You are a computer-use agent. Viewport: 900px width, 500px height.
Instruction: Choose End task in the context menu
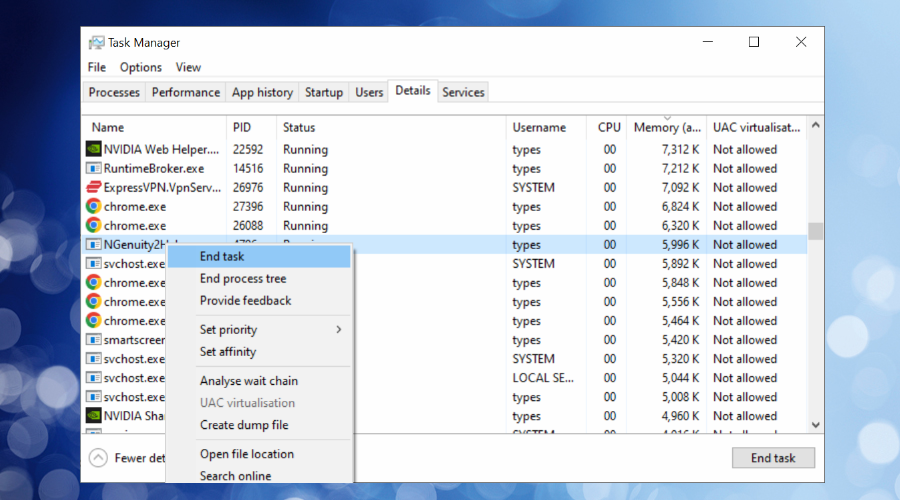click(x=259, y=257)
